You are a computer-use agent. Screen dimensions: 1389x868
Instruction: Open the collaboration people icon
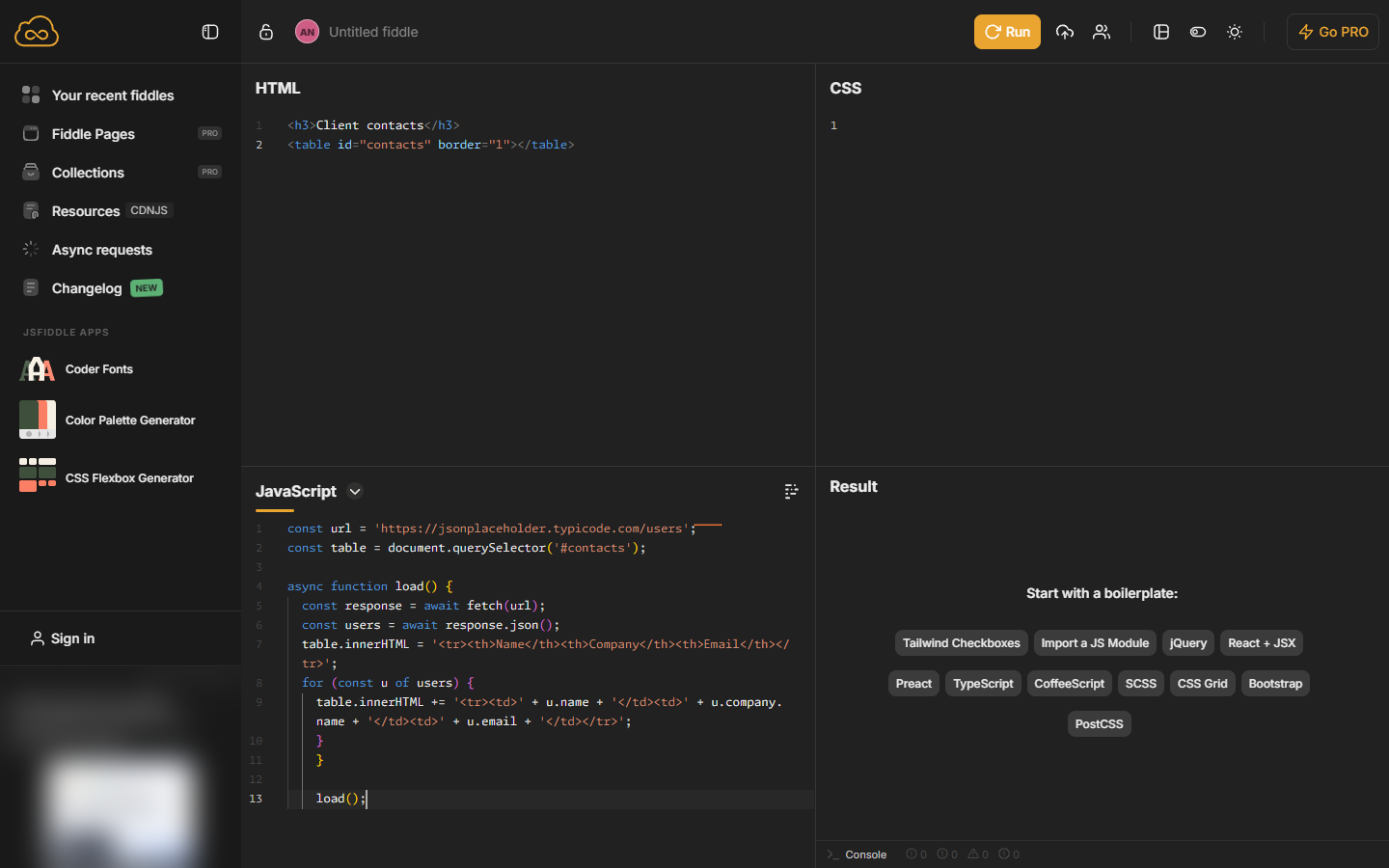coord(1101,32)
